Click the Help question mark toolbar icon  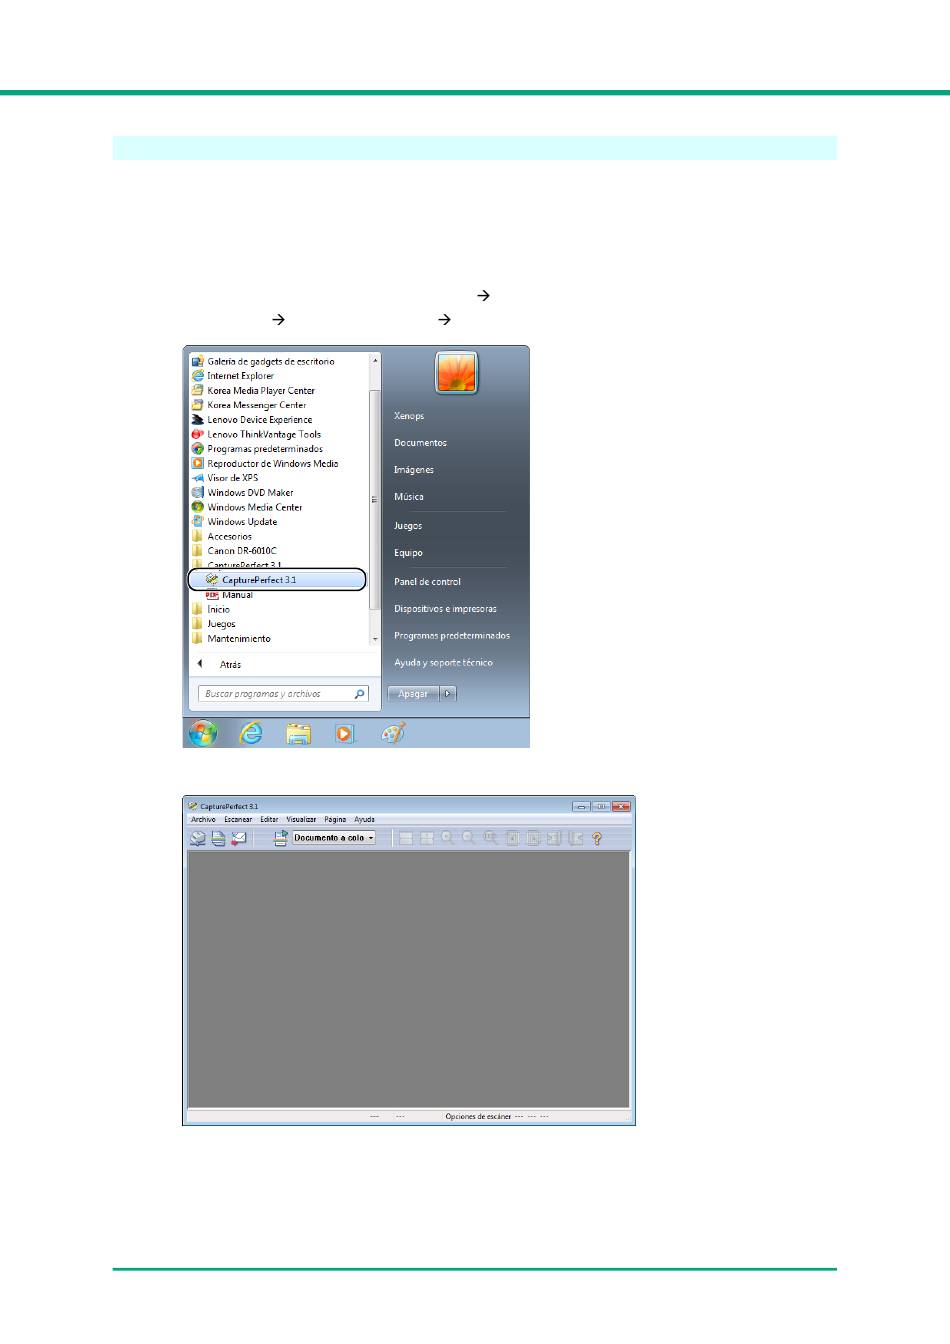click(597, 839)
